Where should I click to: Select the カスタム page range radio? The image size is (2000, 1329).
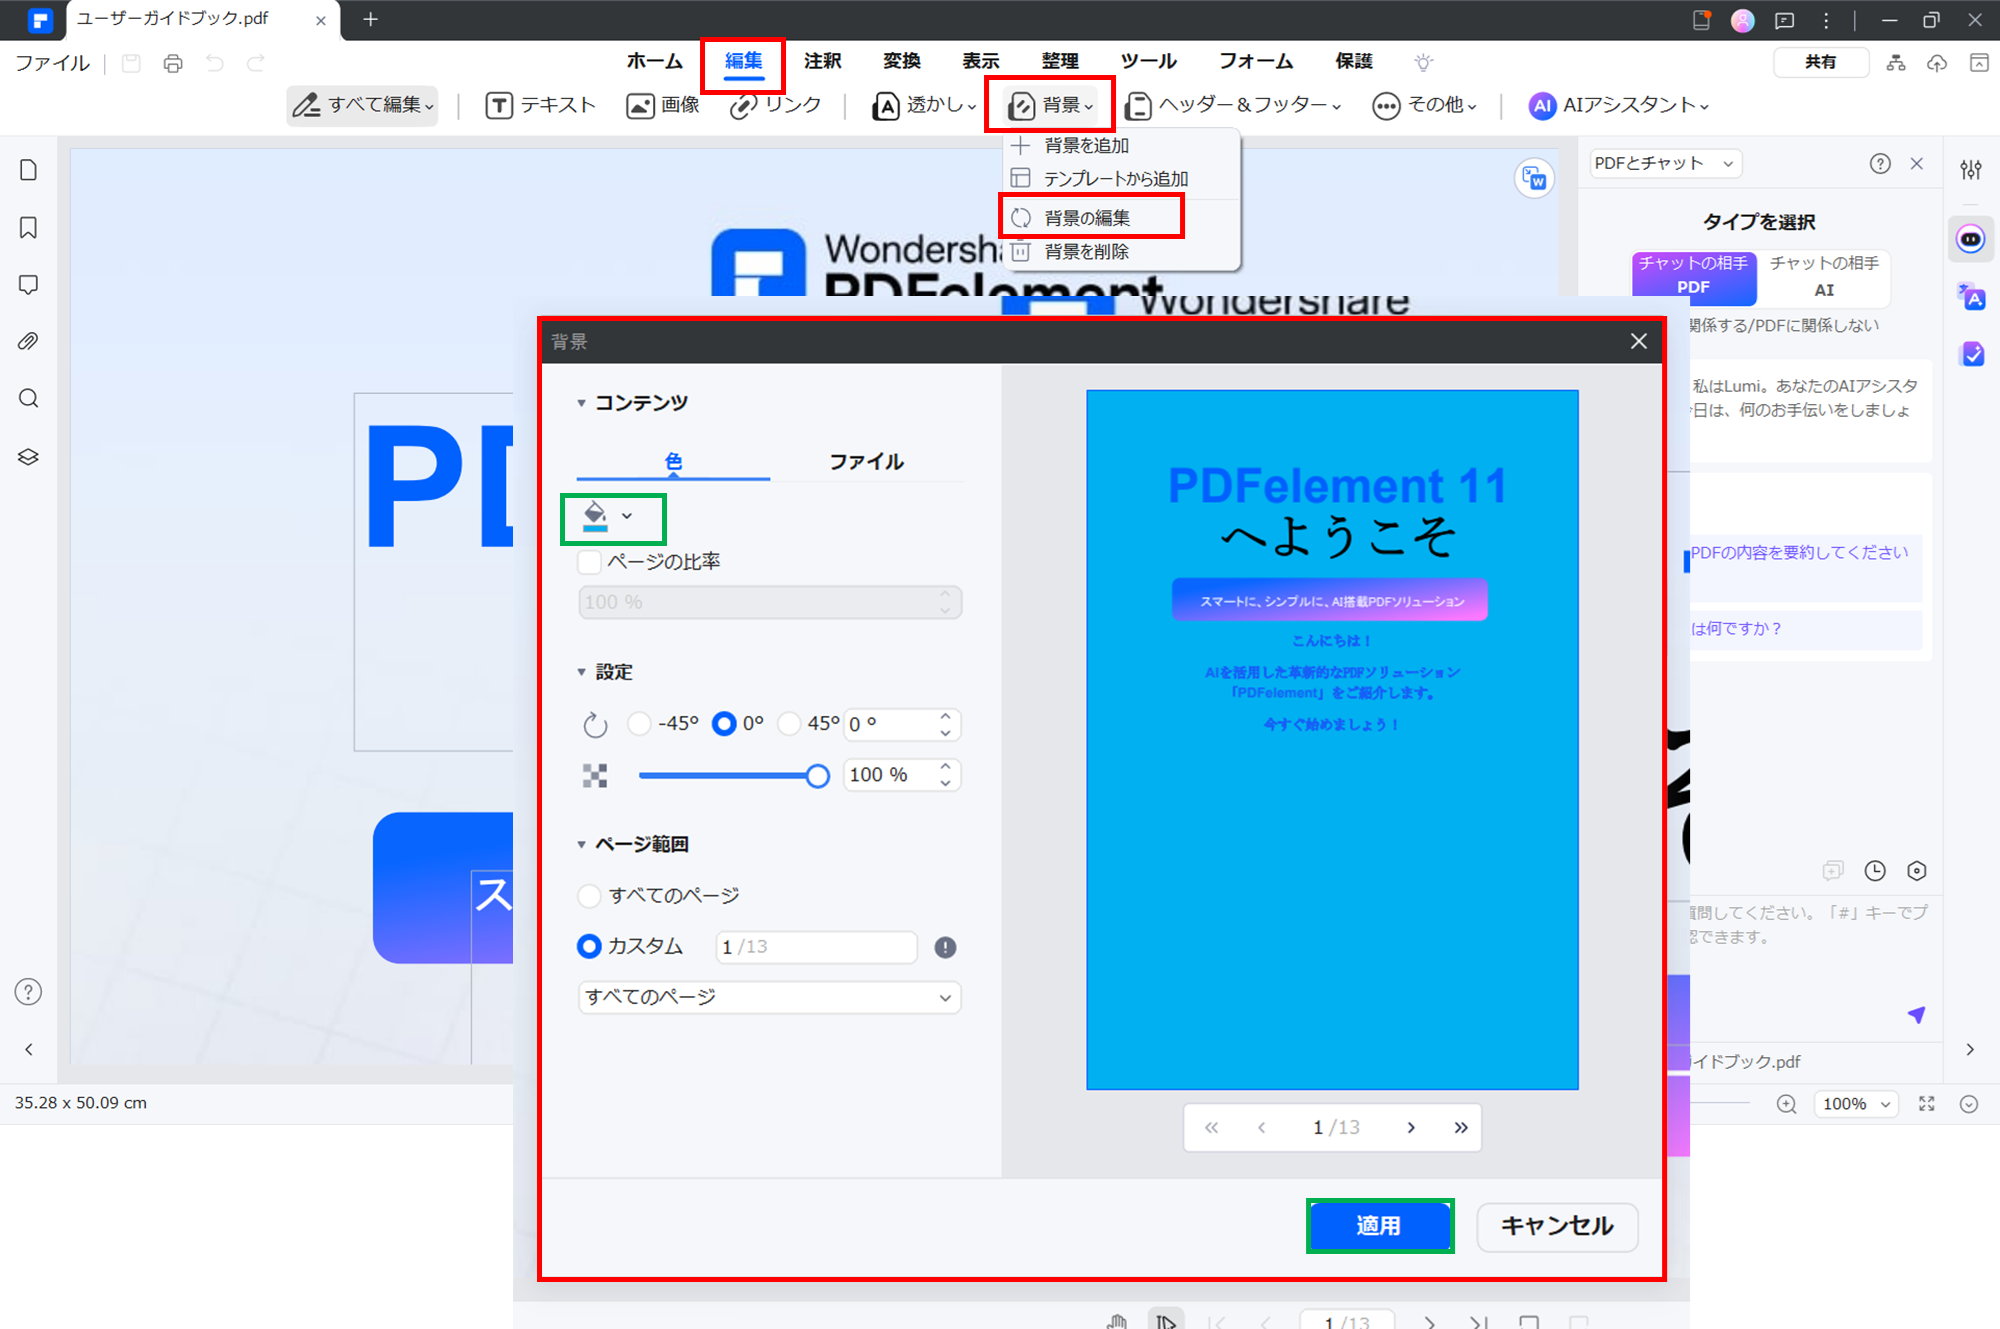590,946
